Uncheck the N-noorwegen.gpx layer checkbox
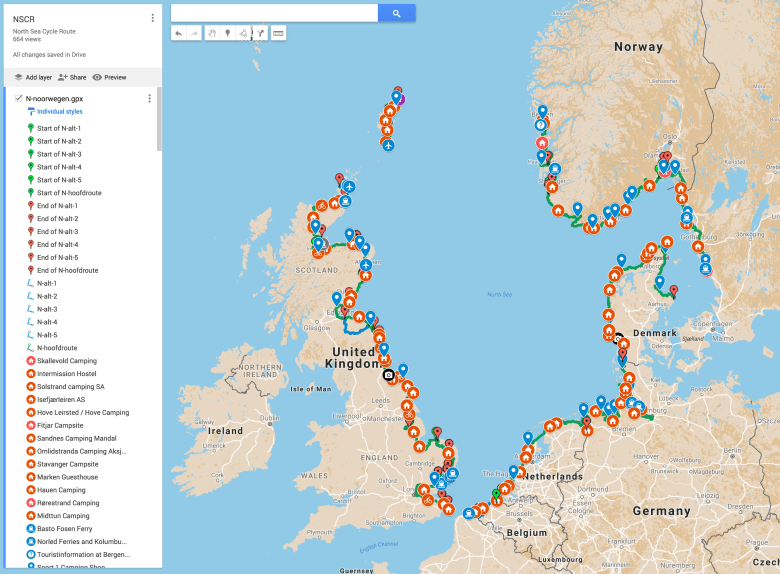 tap(19, 98)
